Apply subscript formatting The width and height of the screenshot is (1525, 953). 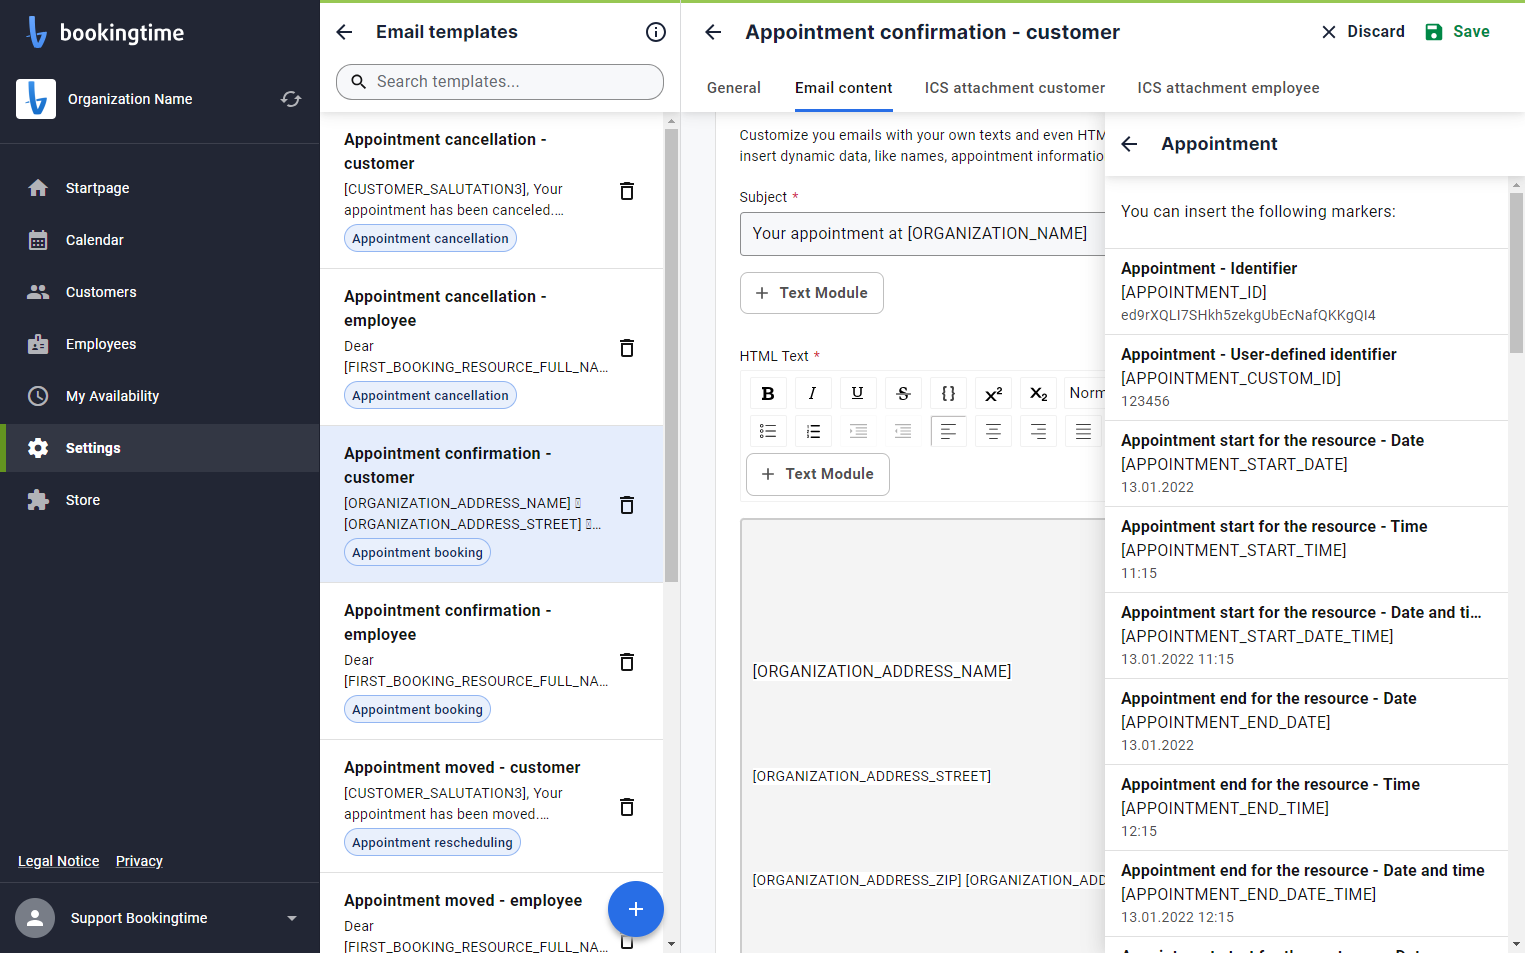[x=1039, y=393]
